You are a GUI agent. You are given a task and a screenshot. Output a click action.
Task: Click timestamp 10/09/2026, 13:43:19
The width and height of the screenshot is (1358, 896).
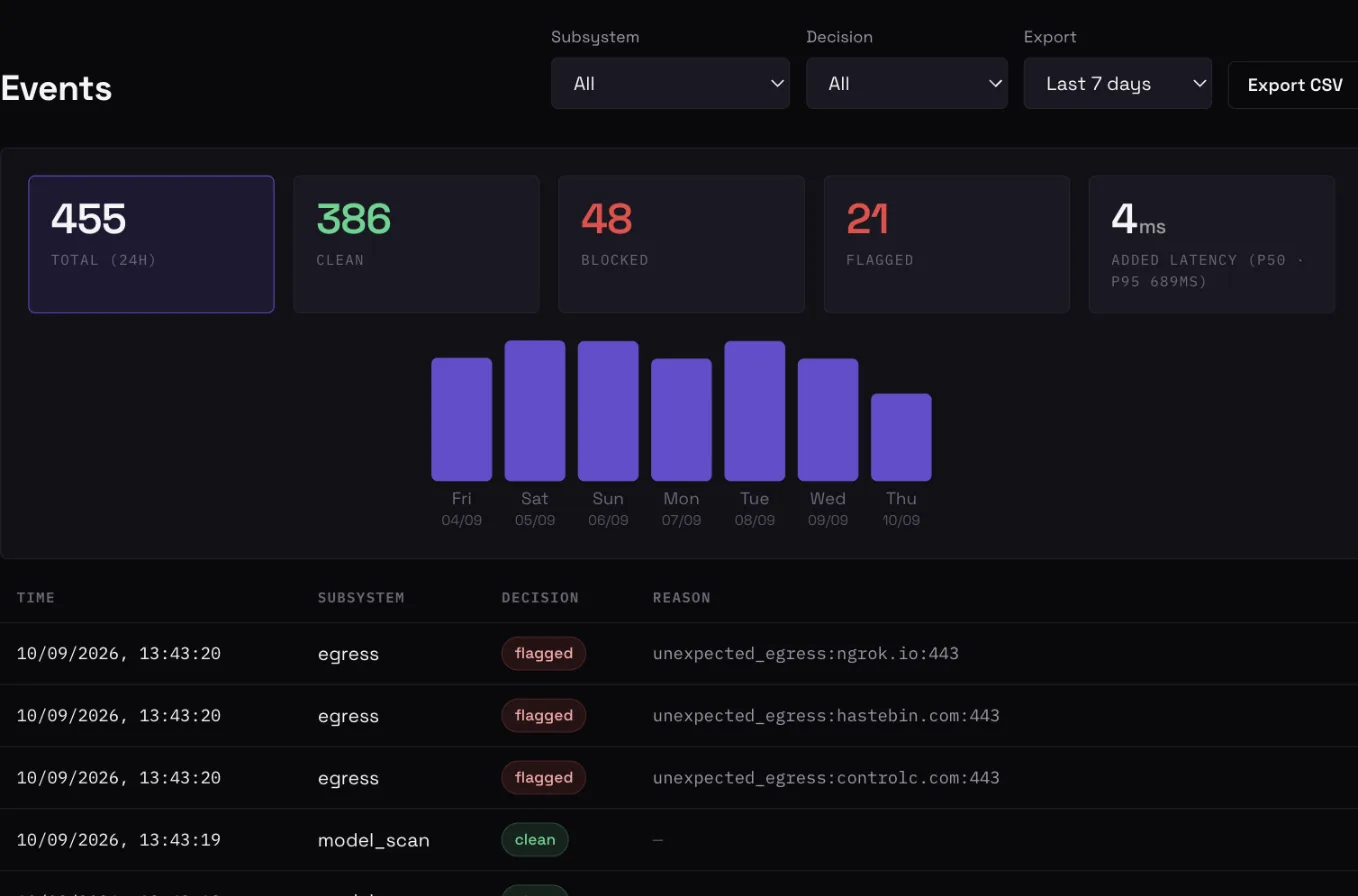click(119, 840)
